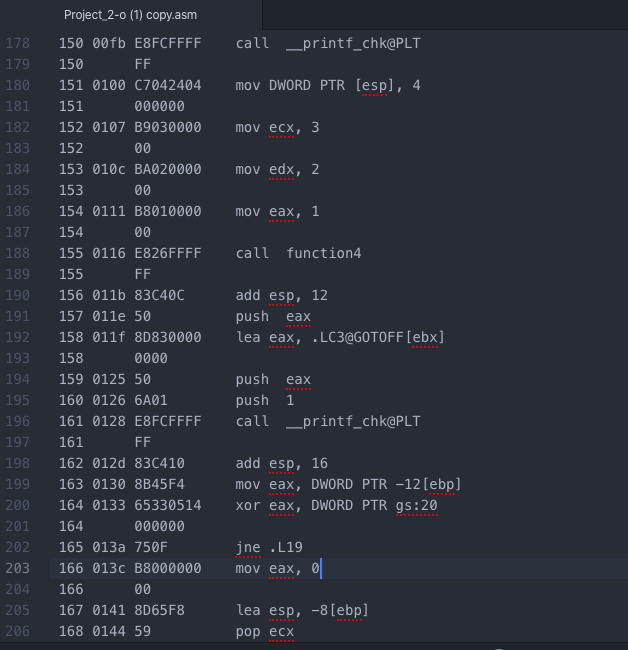628x650 pixels.
Task: Click 'function4' in the call instruction
Action: click(x=324, y=253)
